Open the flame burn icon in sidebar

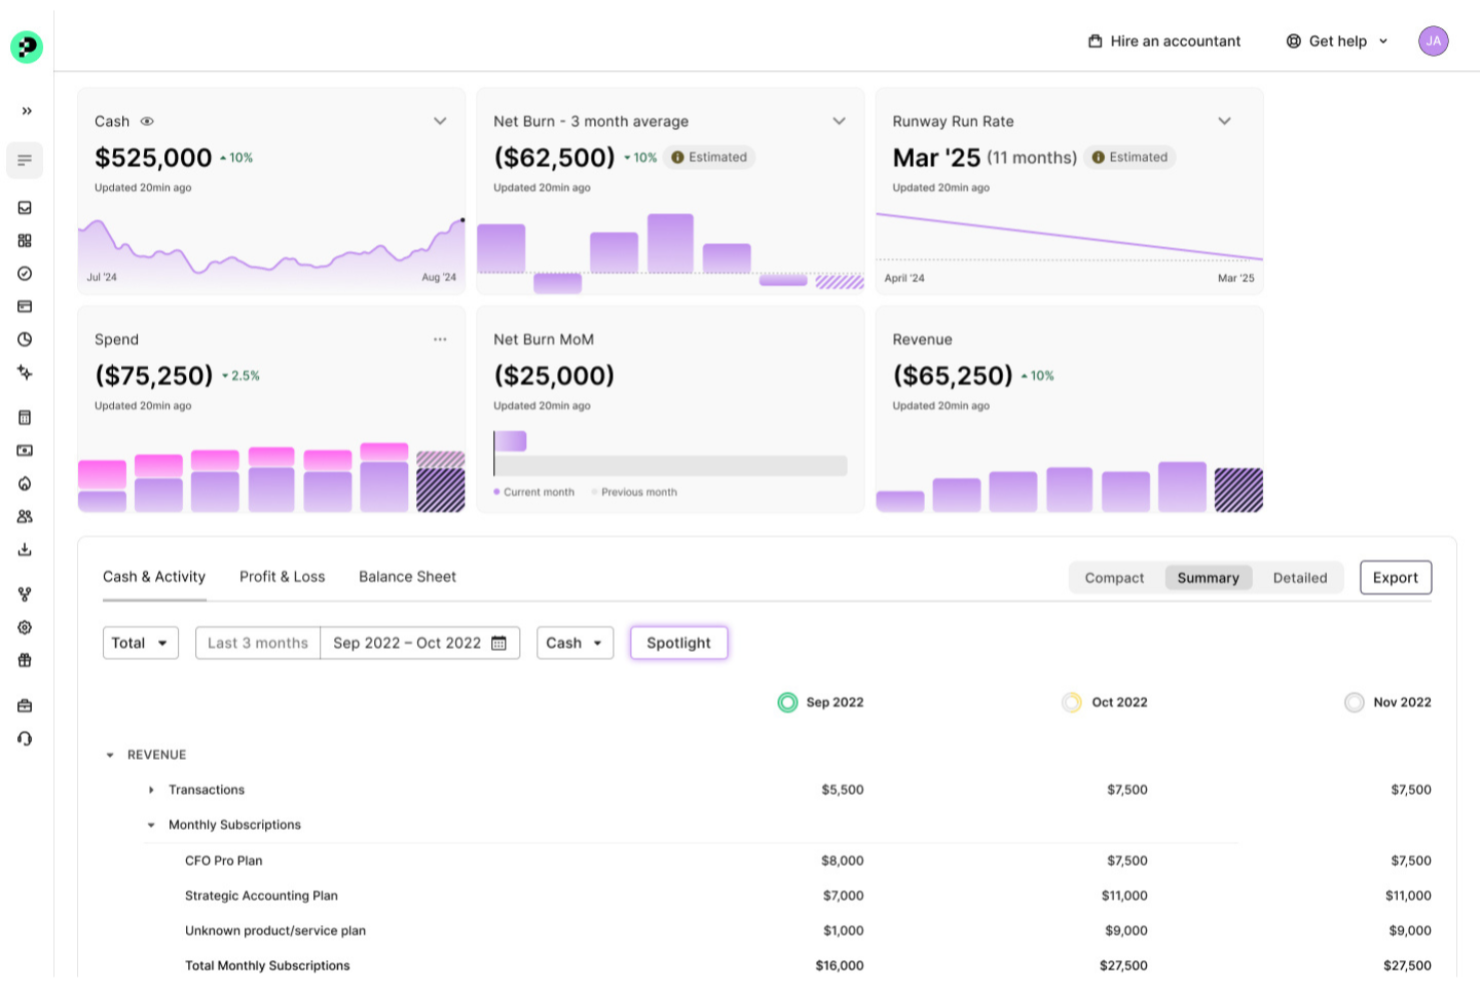(25, 484)
